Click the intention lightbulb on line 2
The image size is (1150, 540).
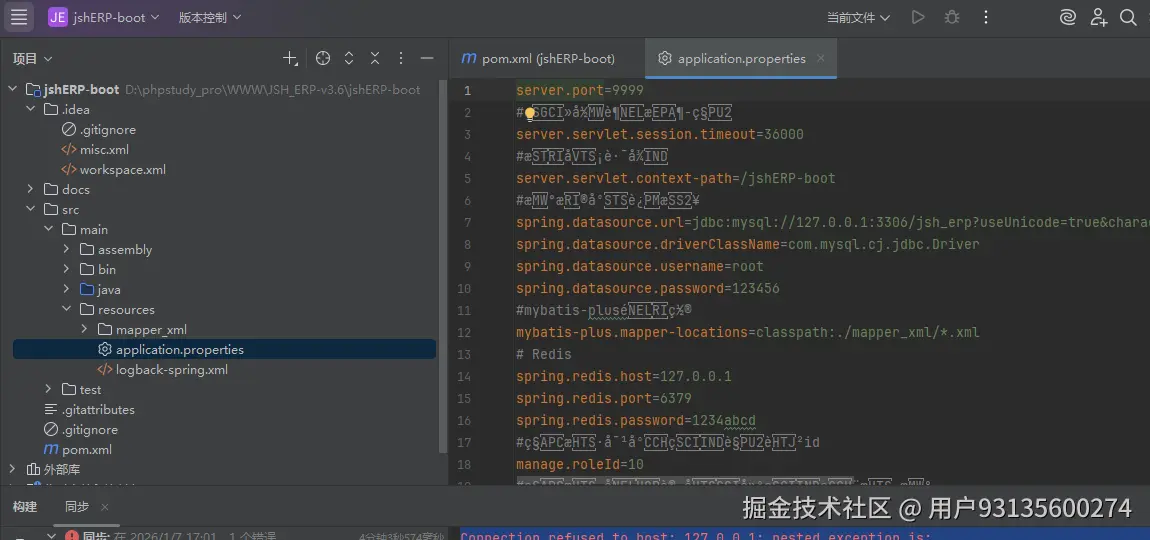530,113
